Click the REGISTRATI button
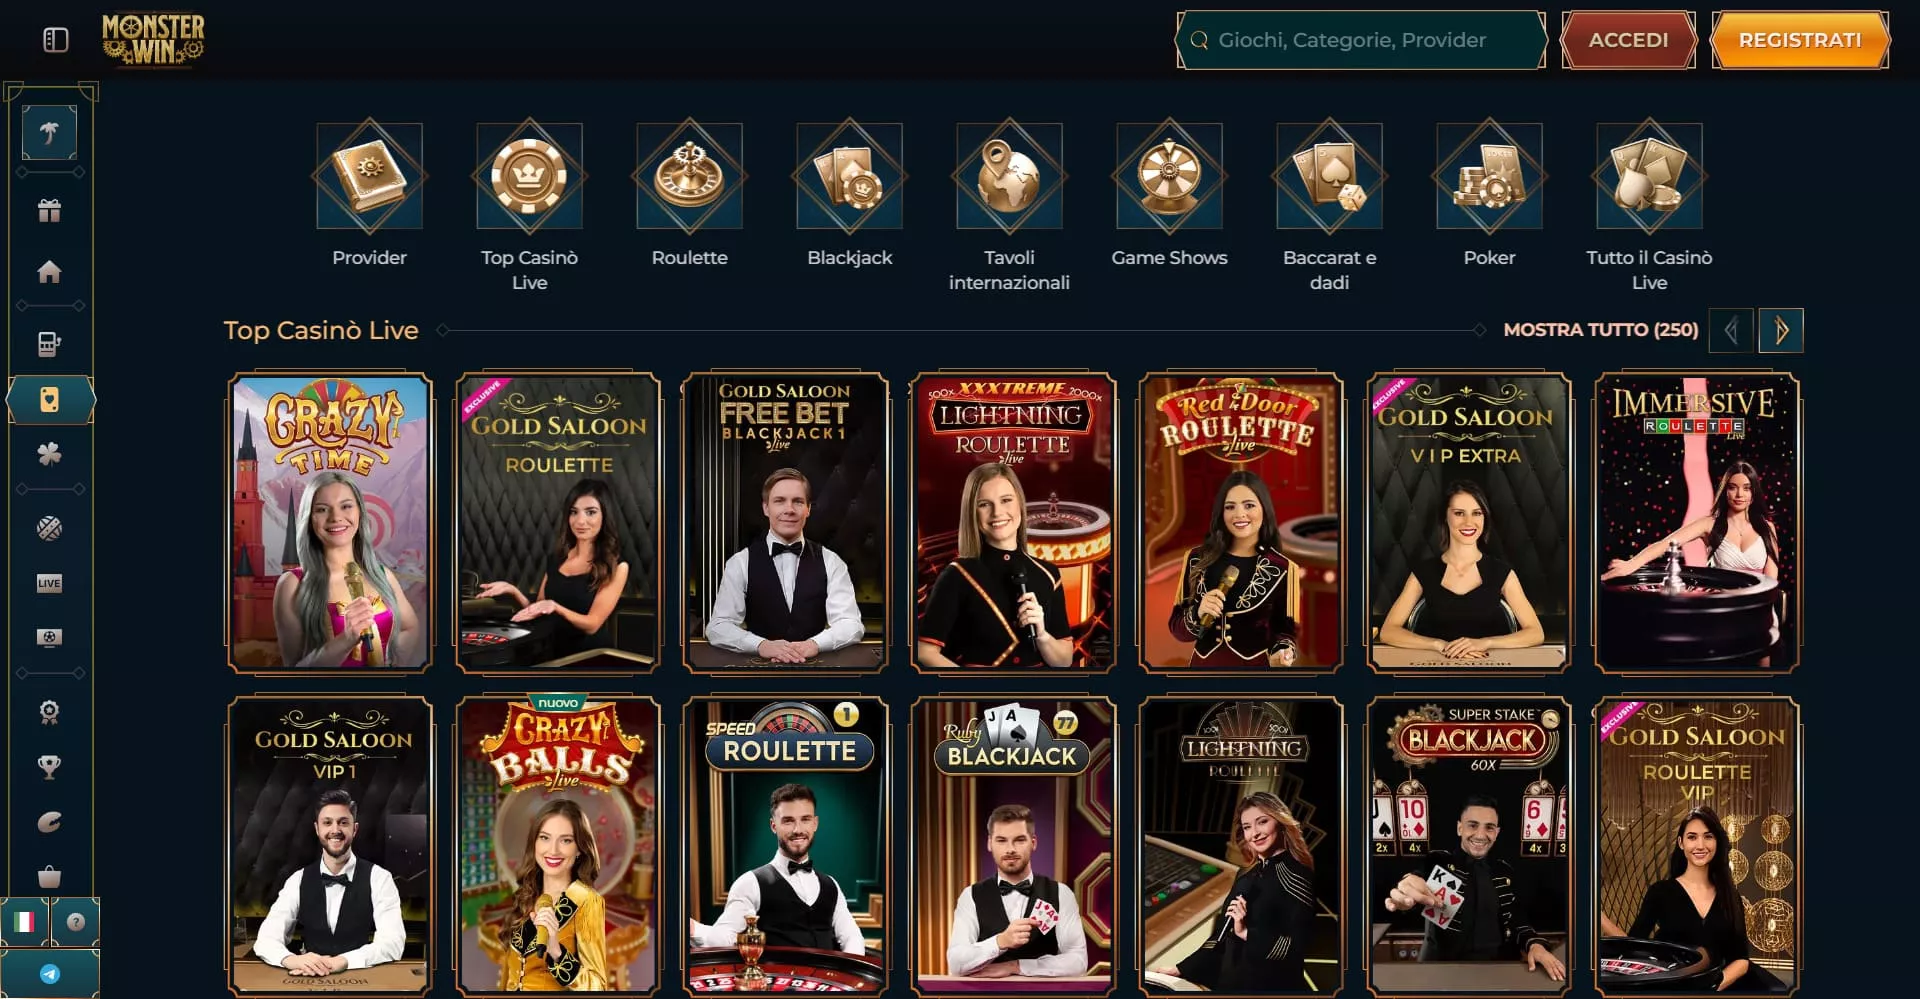1920x999 pixels. [1800, 40]
